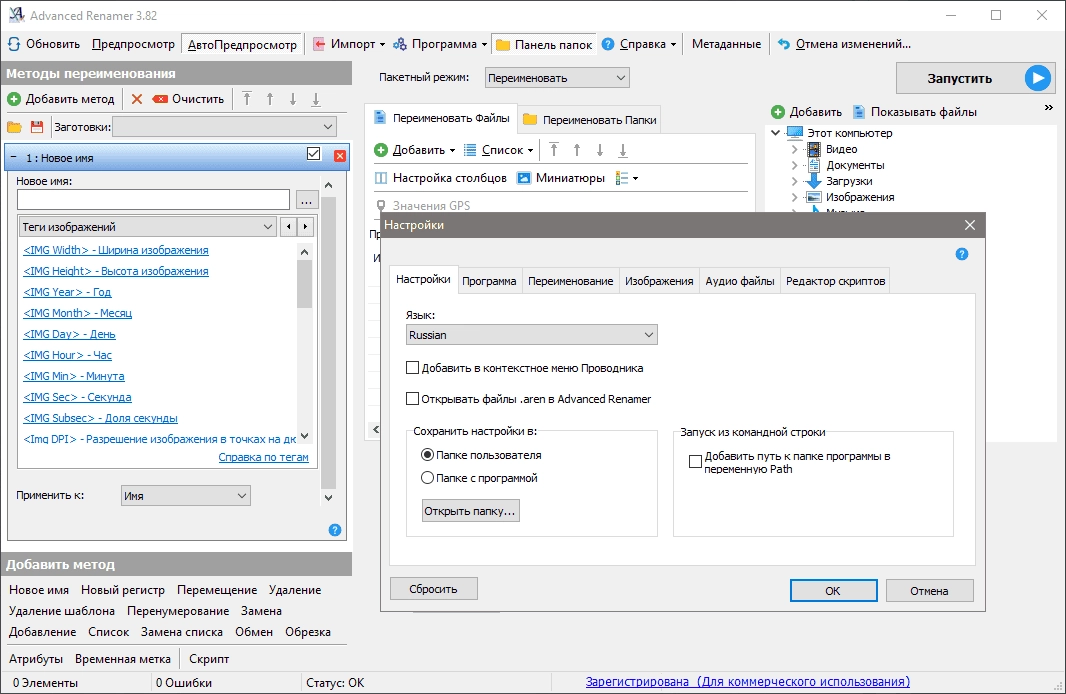Select Изображения in folder tree

click(x=860, y=197)
